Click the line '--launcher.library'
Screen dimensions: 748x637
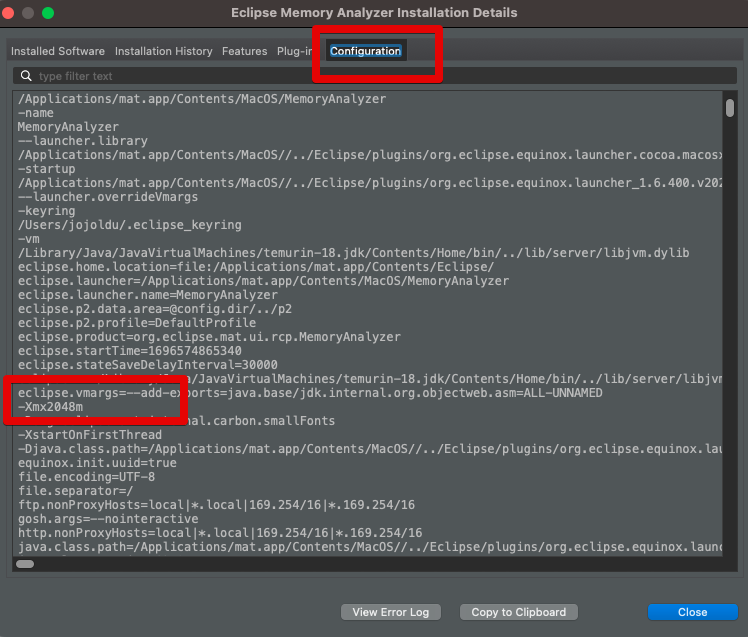coord(83,141)
